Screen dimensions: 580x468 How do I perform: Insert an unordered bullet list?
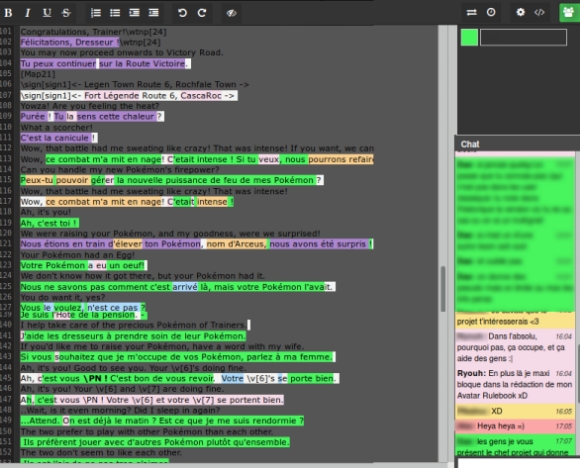point(115,13)
